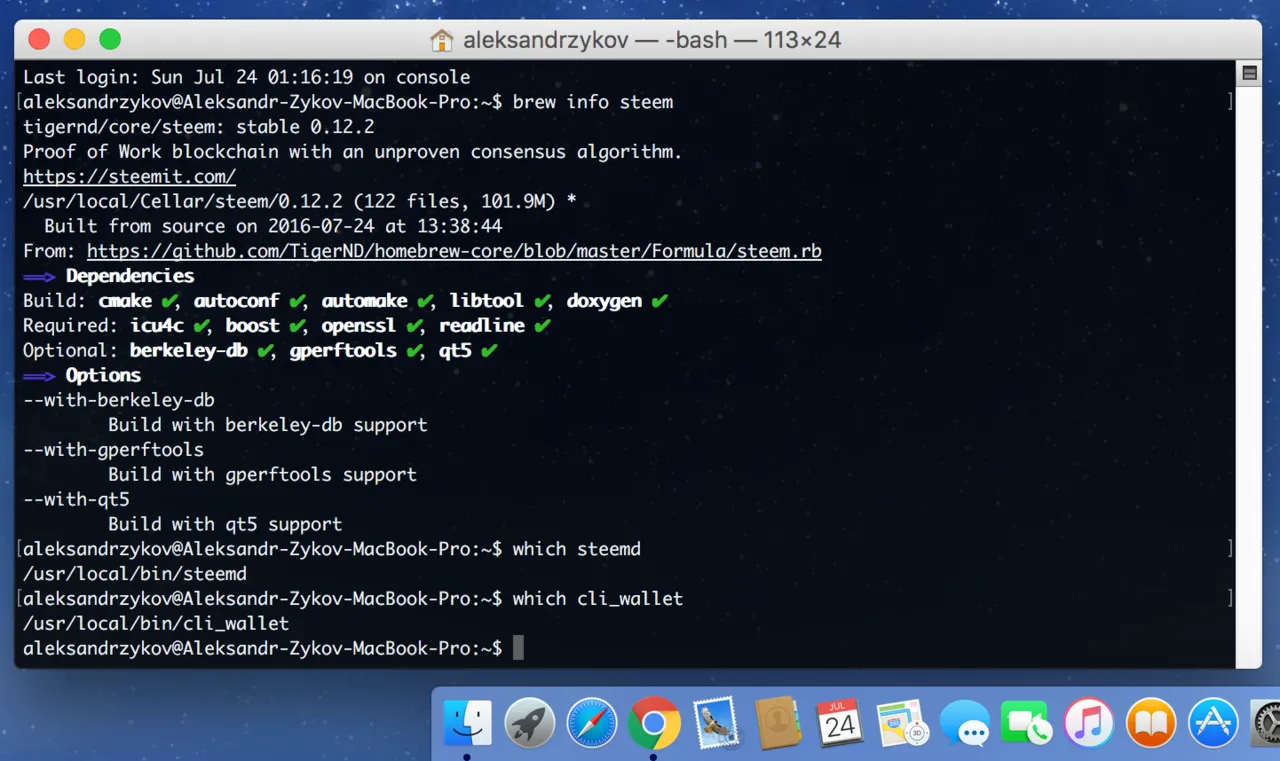Open the GitHub steem.rb formula URL
This screenshot has width=1280, height=761.
coord(454,251)
